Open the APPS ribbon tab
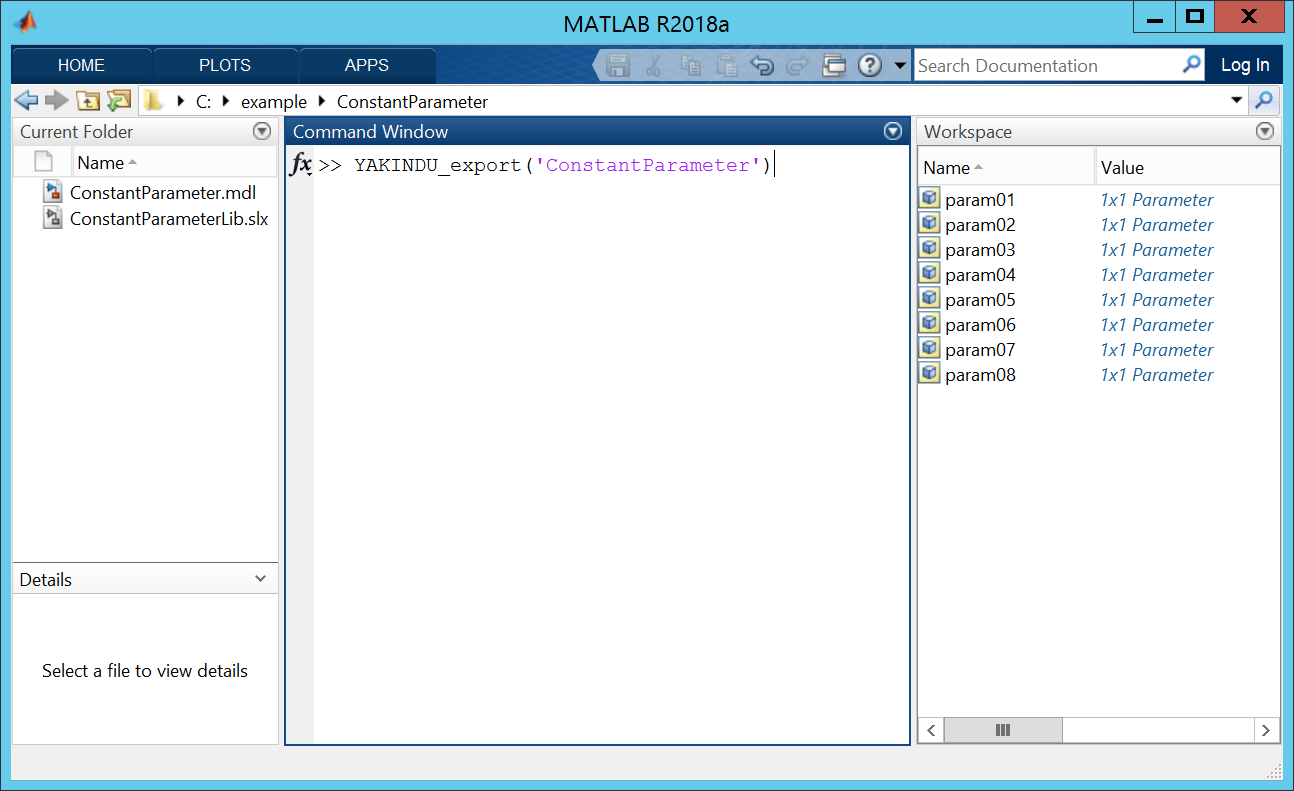 point(367,65)
